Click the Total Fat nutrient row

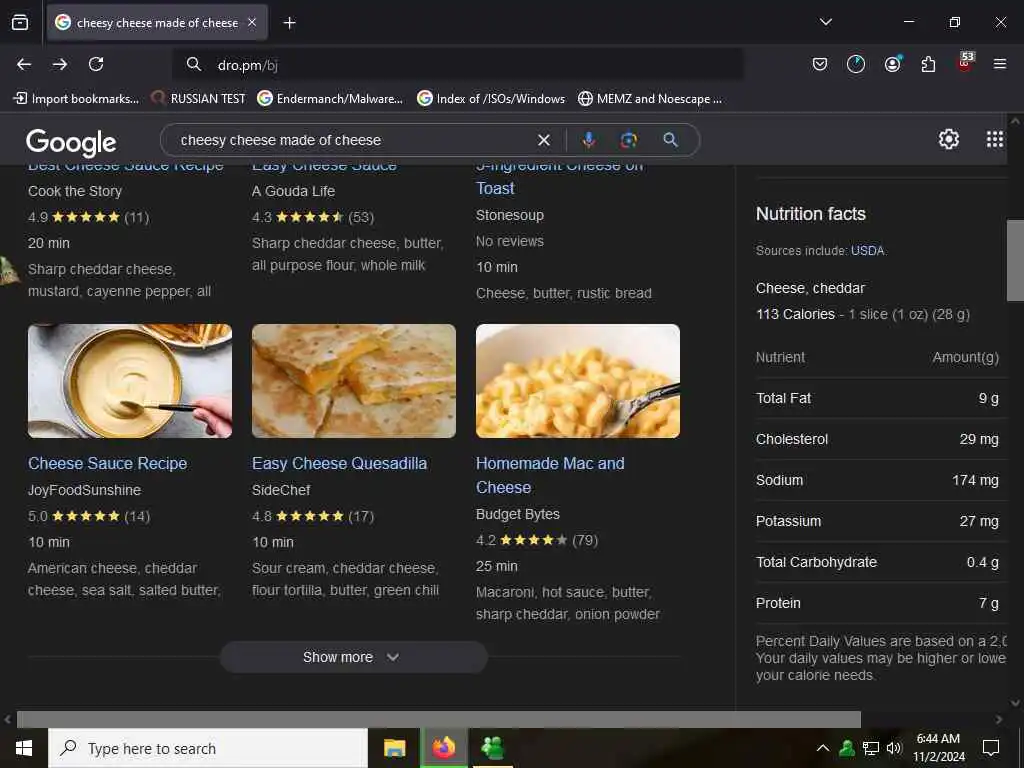point(877,398)
